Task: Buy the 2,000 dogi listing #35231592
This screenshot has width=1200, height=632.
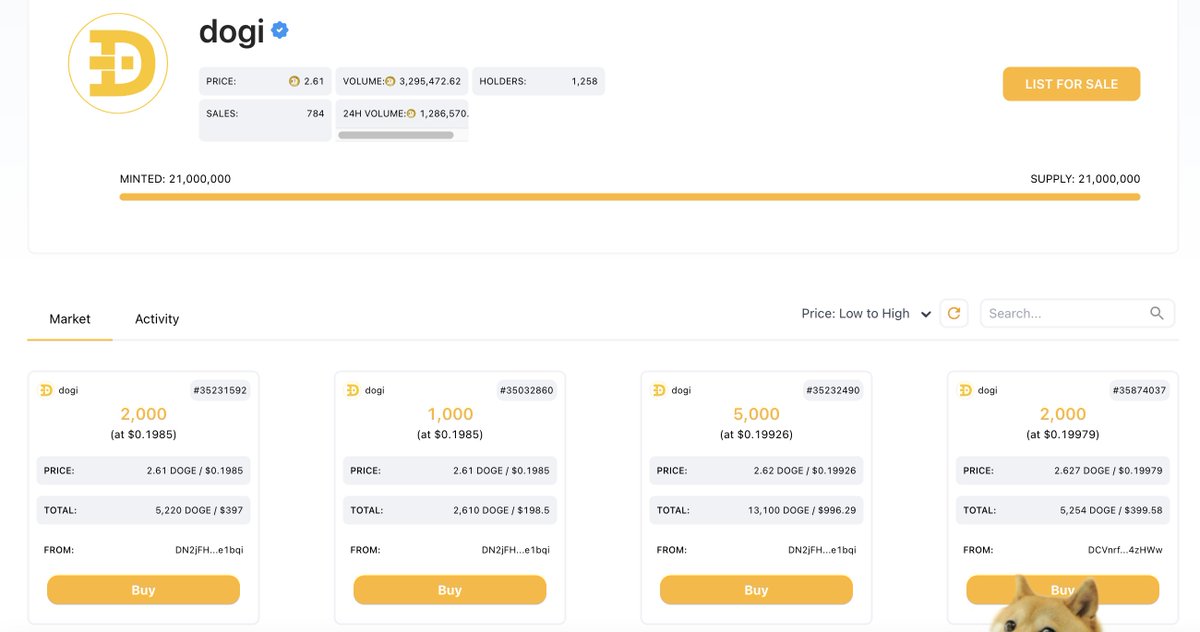Action: (x=143, y=590)
